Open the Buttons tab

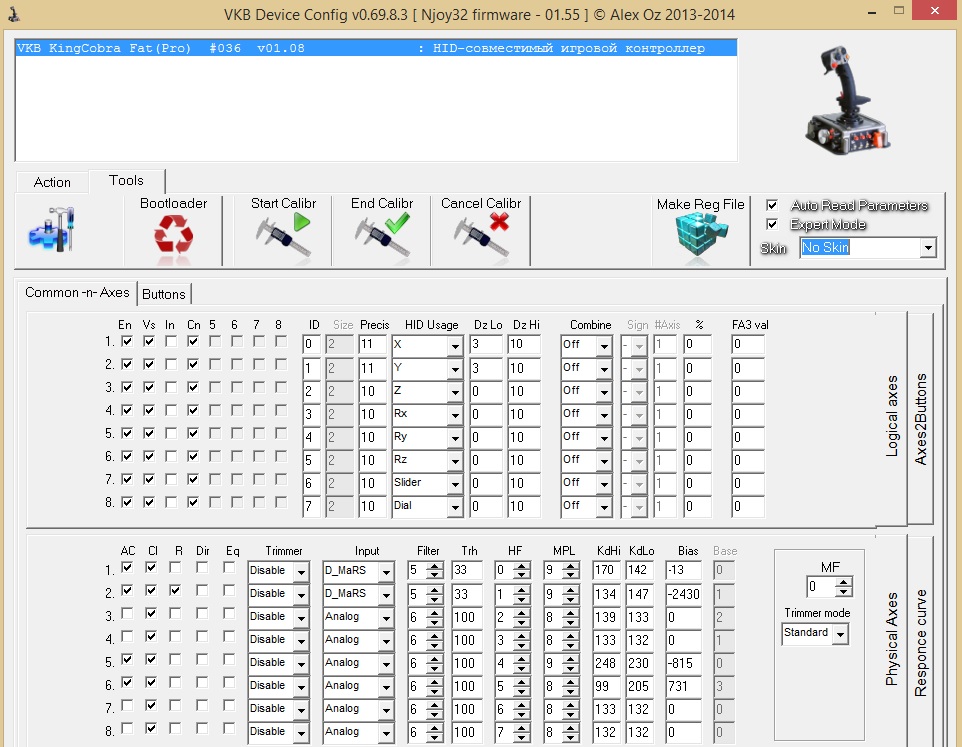[164, 294]
